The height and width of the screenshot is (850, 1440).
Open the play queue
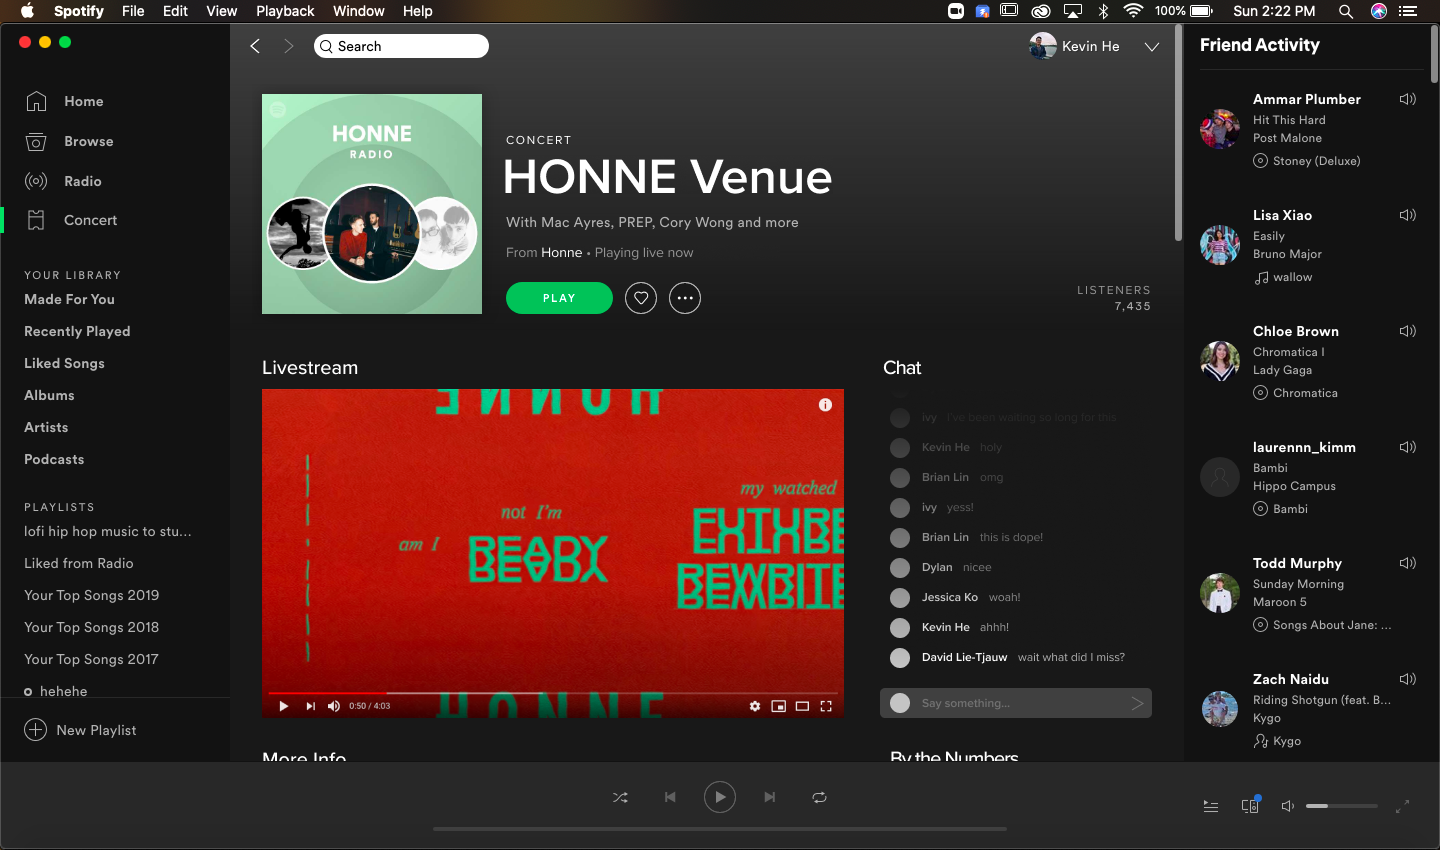tap(1211, 806)
